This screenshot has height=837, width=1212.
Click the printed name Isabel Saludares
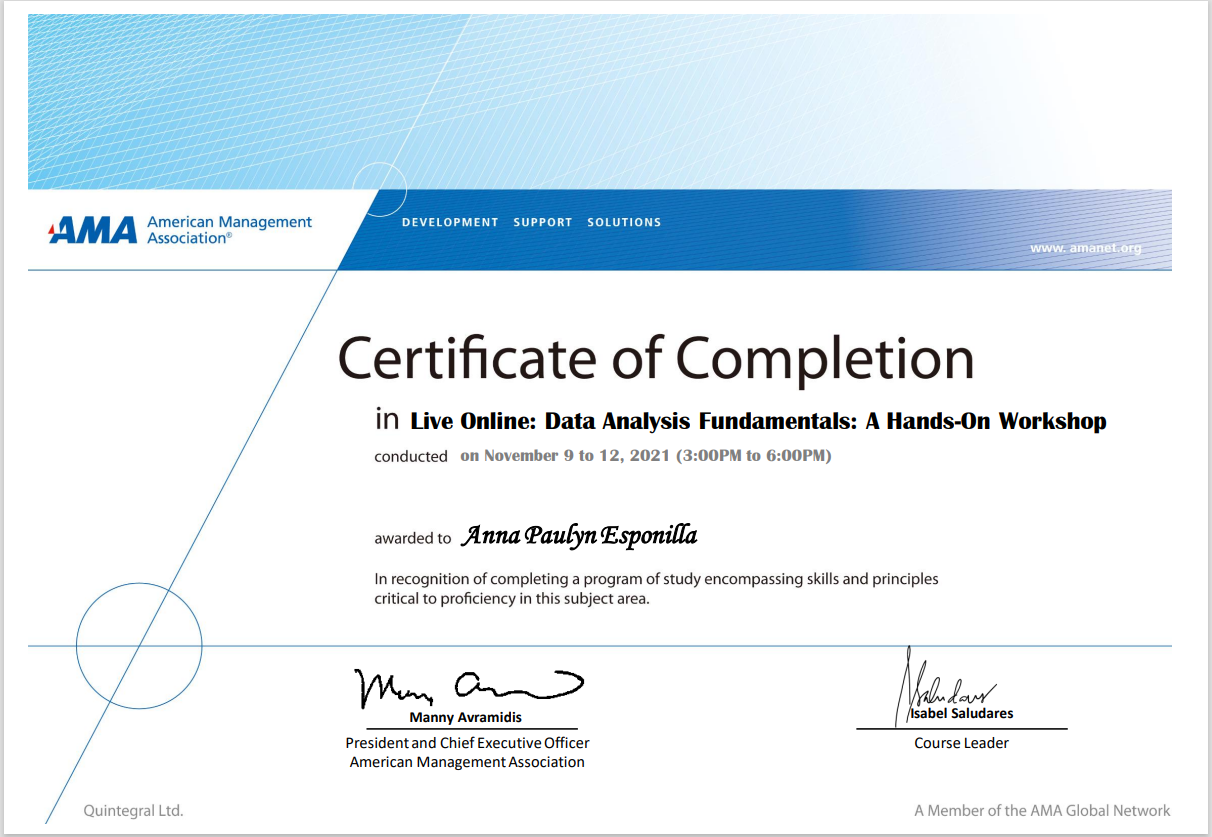pos(962,714)
